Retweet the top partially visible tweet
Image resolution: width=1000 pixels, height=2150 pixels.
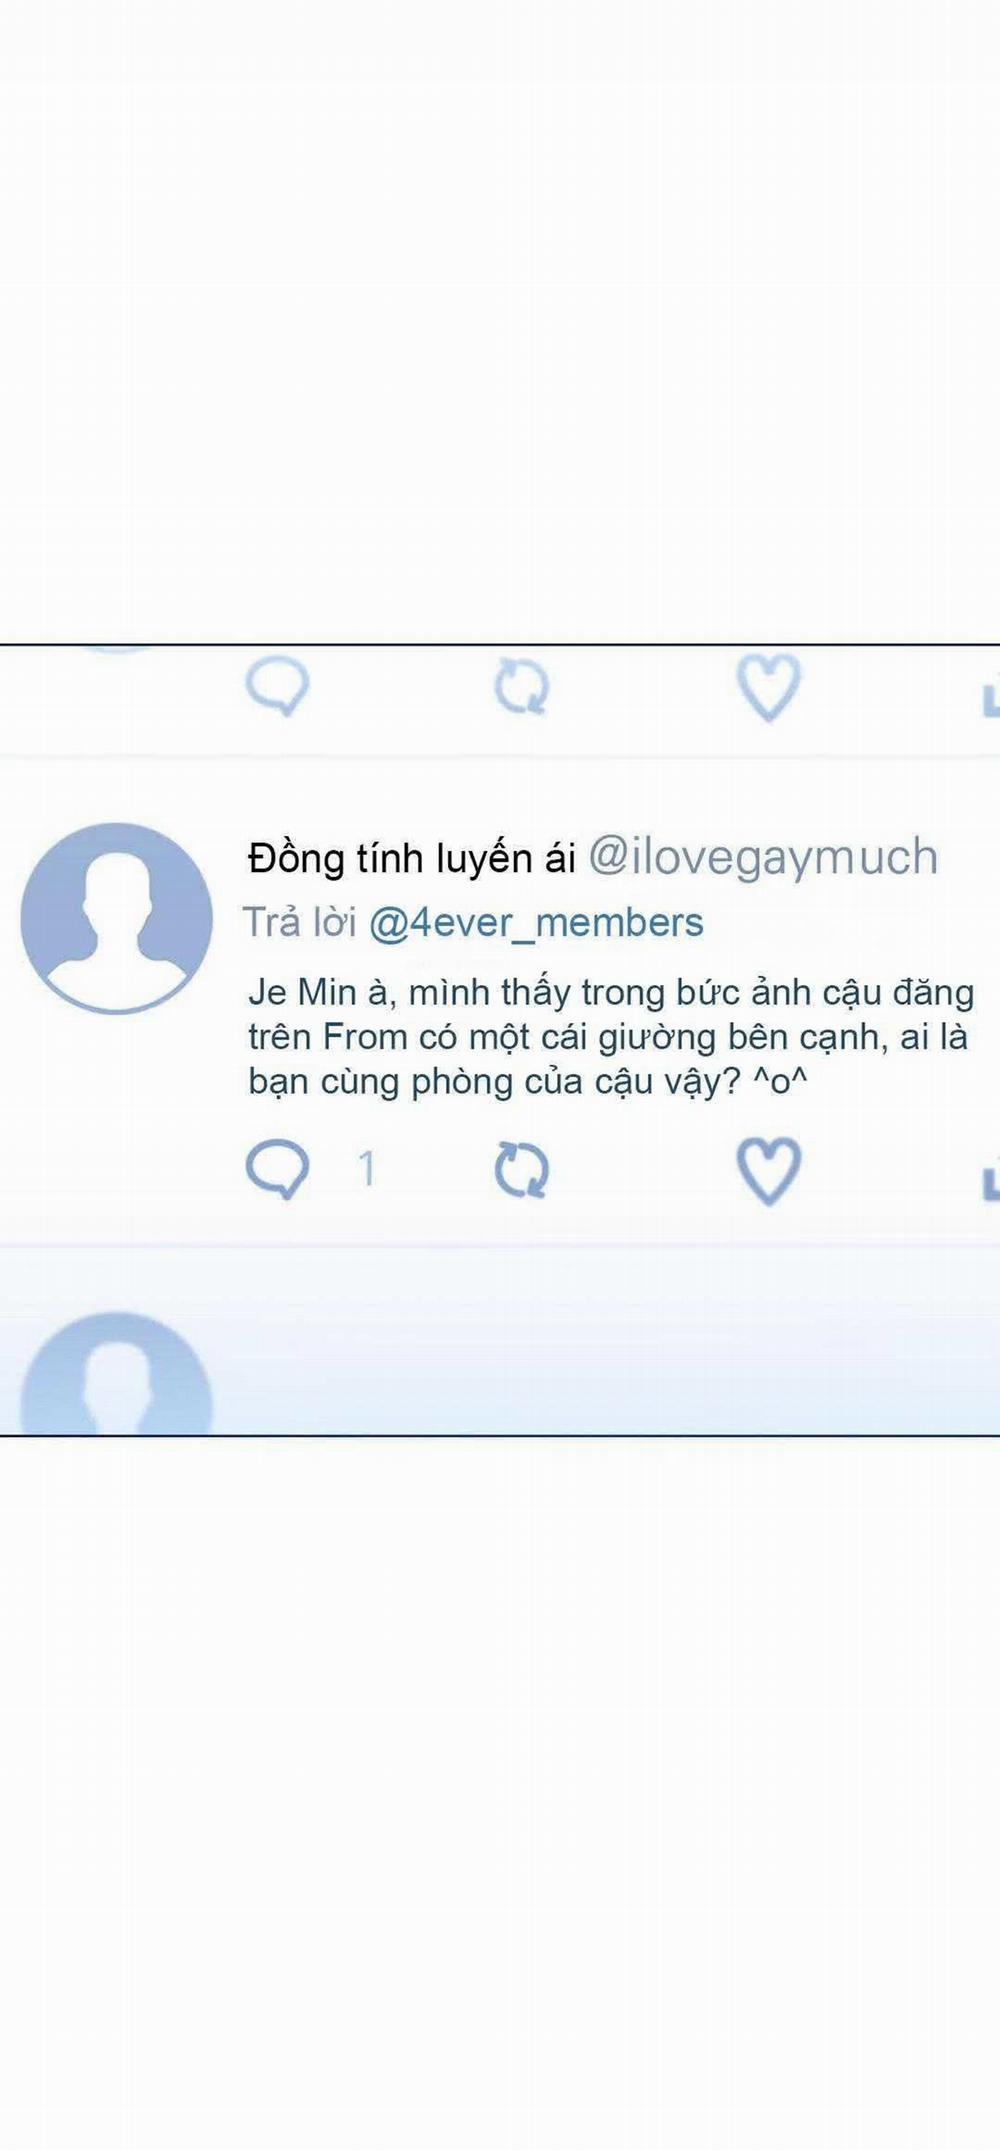point(522,688)
